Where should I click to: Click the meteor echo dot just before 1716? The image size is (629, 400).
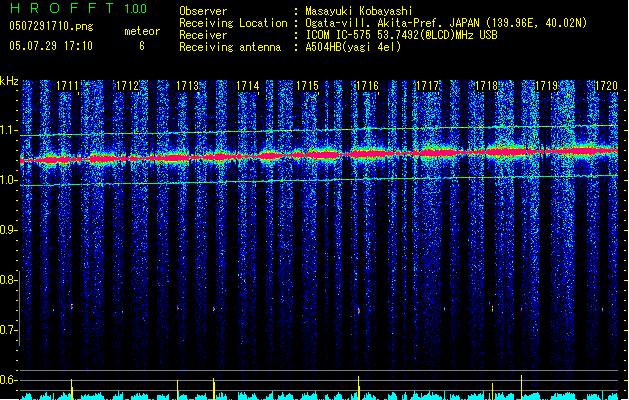pos(359,310)
